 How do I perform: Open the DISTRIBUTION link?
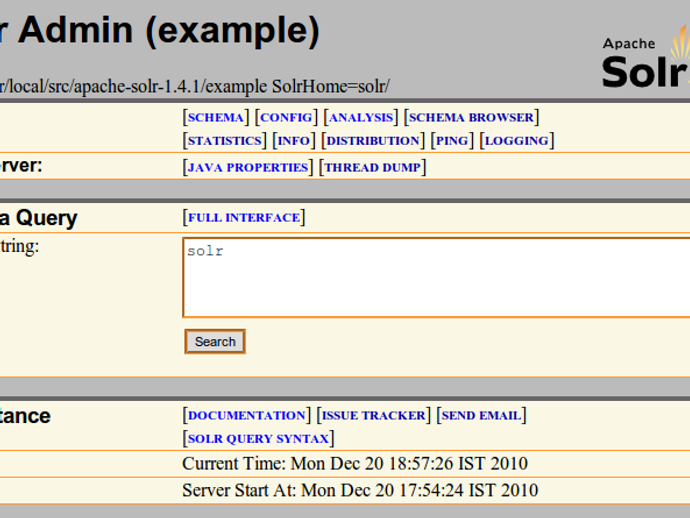pyautogui.click(x=373, y=141)
